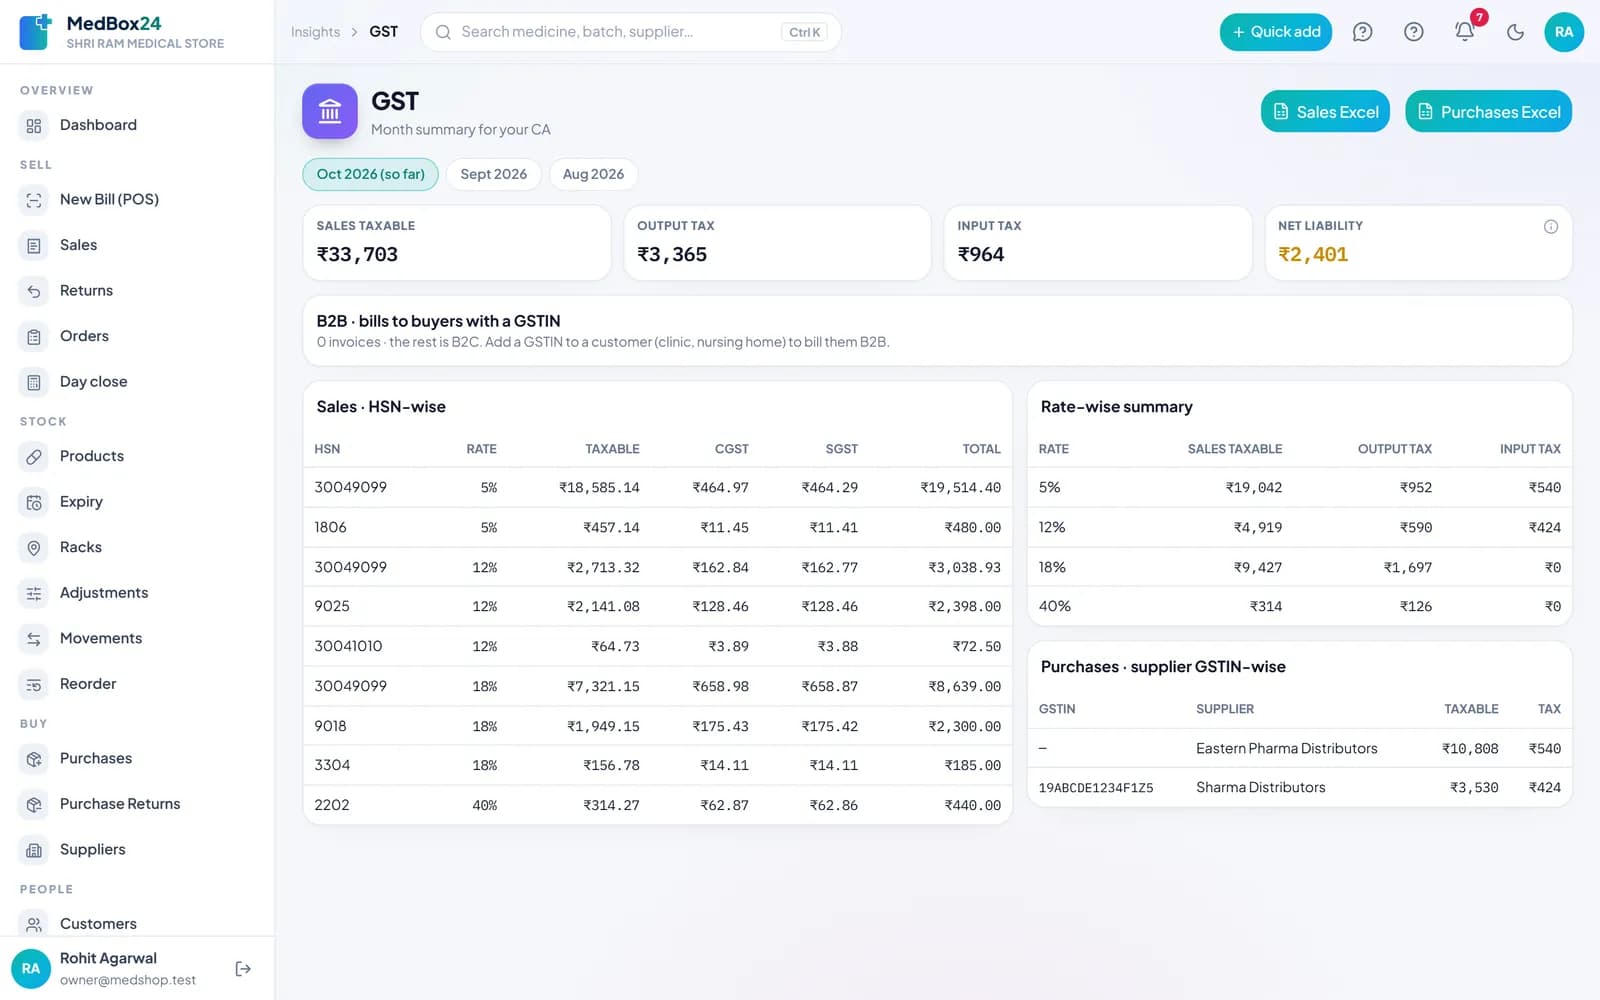Screen dimensions: 1600x1000
Task: Open the Purchase Returns box icon
Action: point(34,805)
